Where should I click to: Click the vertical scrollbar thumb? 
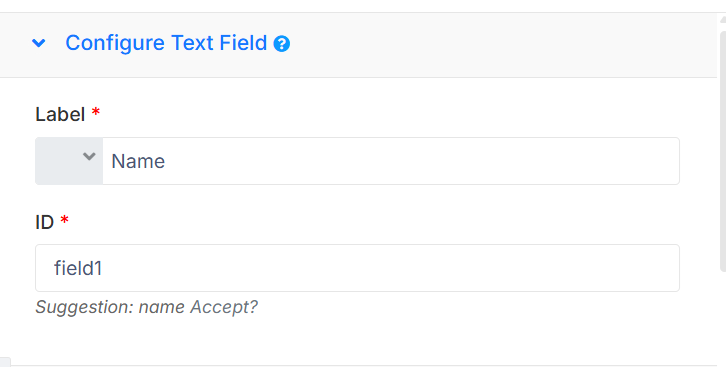(722, 151)
